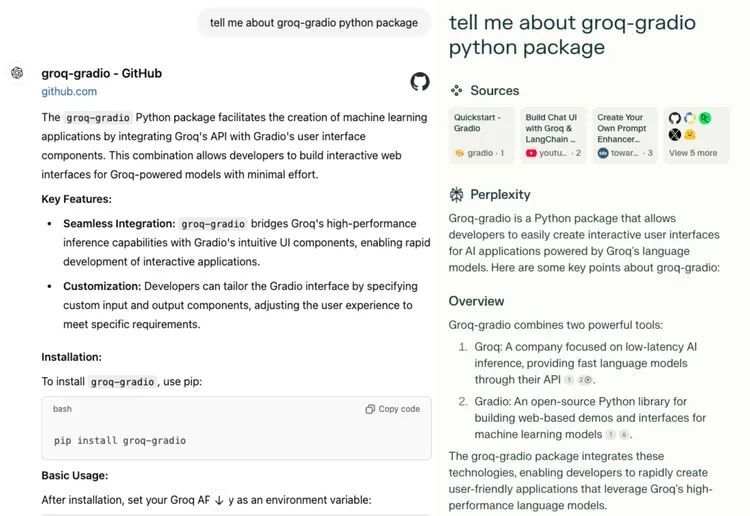
Task: Open the github.com link
Action: (x=69, y=91)
